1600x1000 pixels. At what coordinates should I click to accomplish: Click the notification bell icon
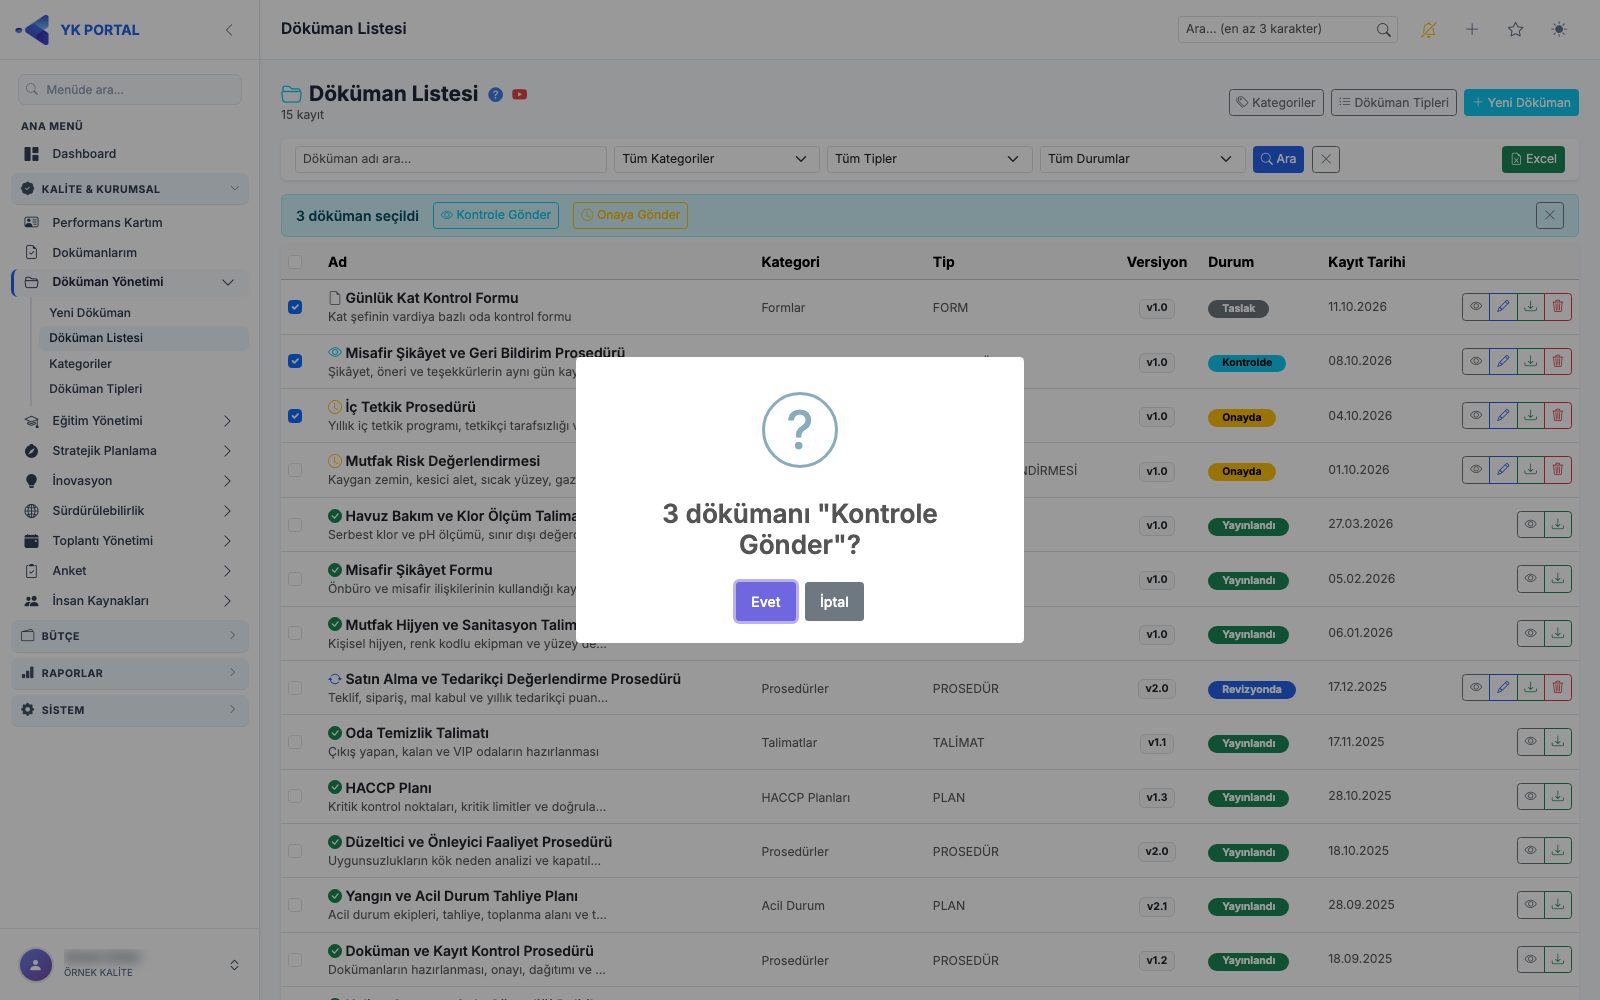pyautogui.click(x=1429, y=30)
